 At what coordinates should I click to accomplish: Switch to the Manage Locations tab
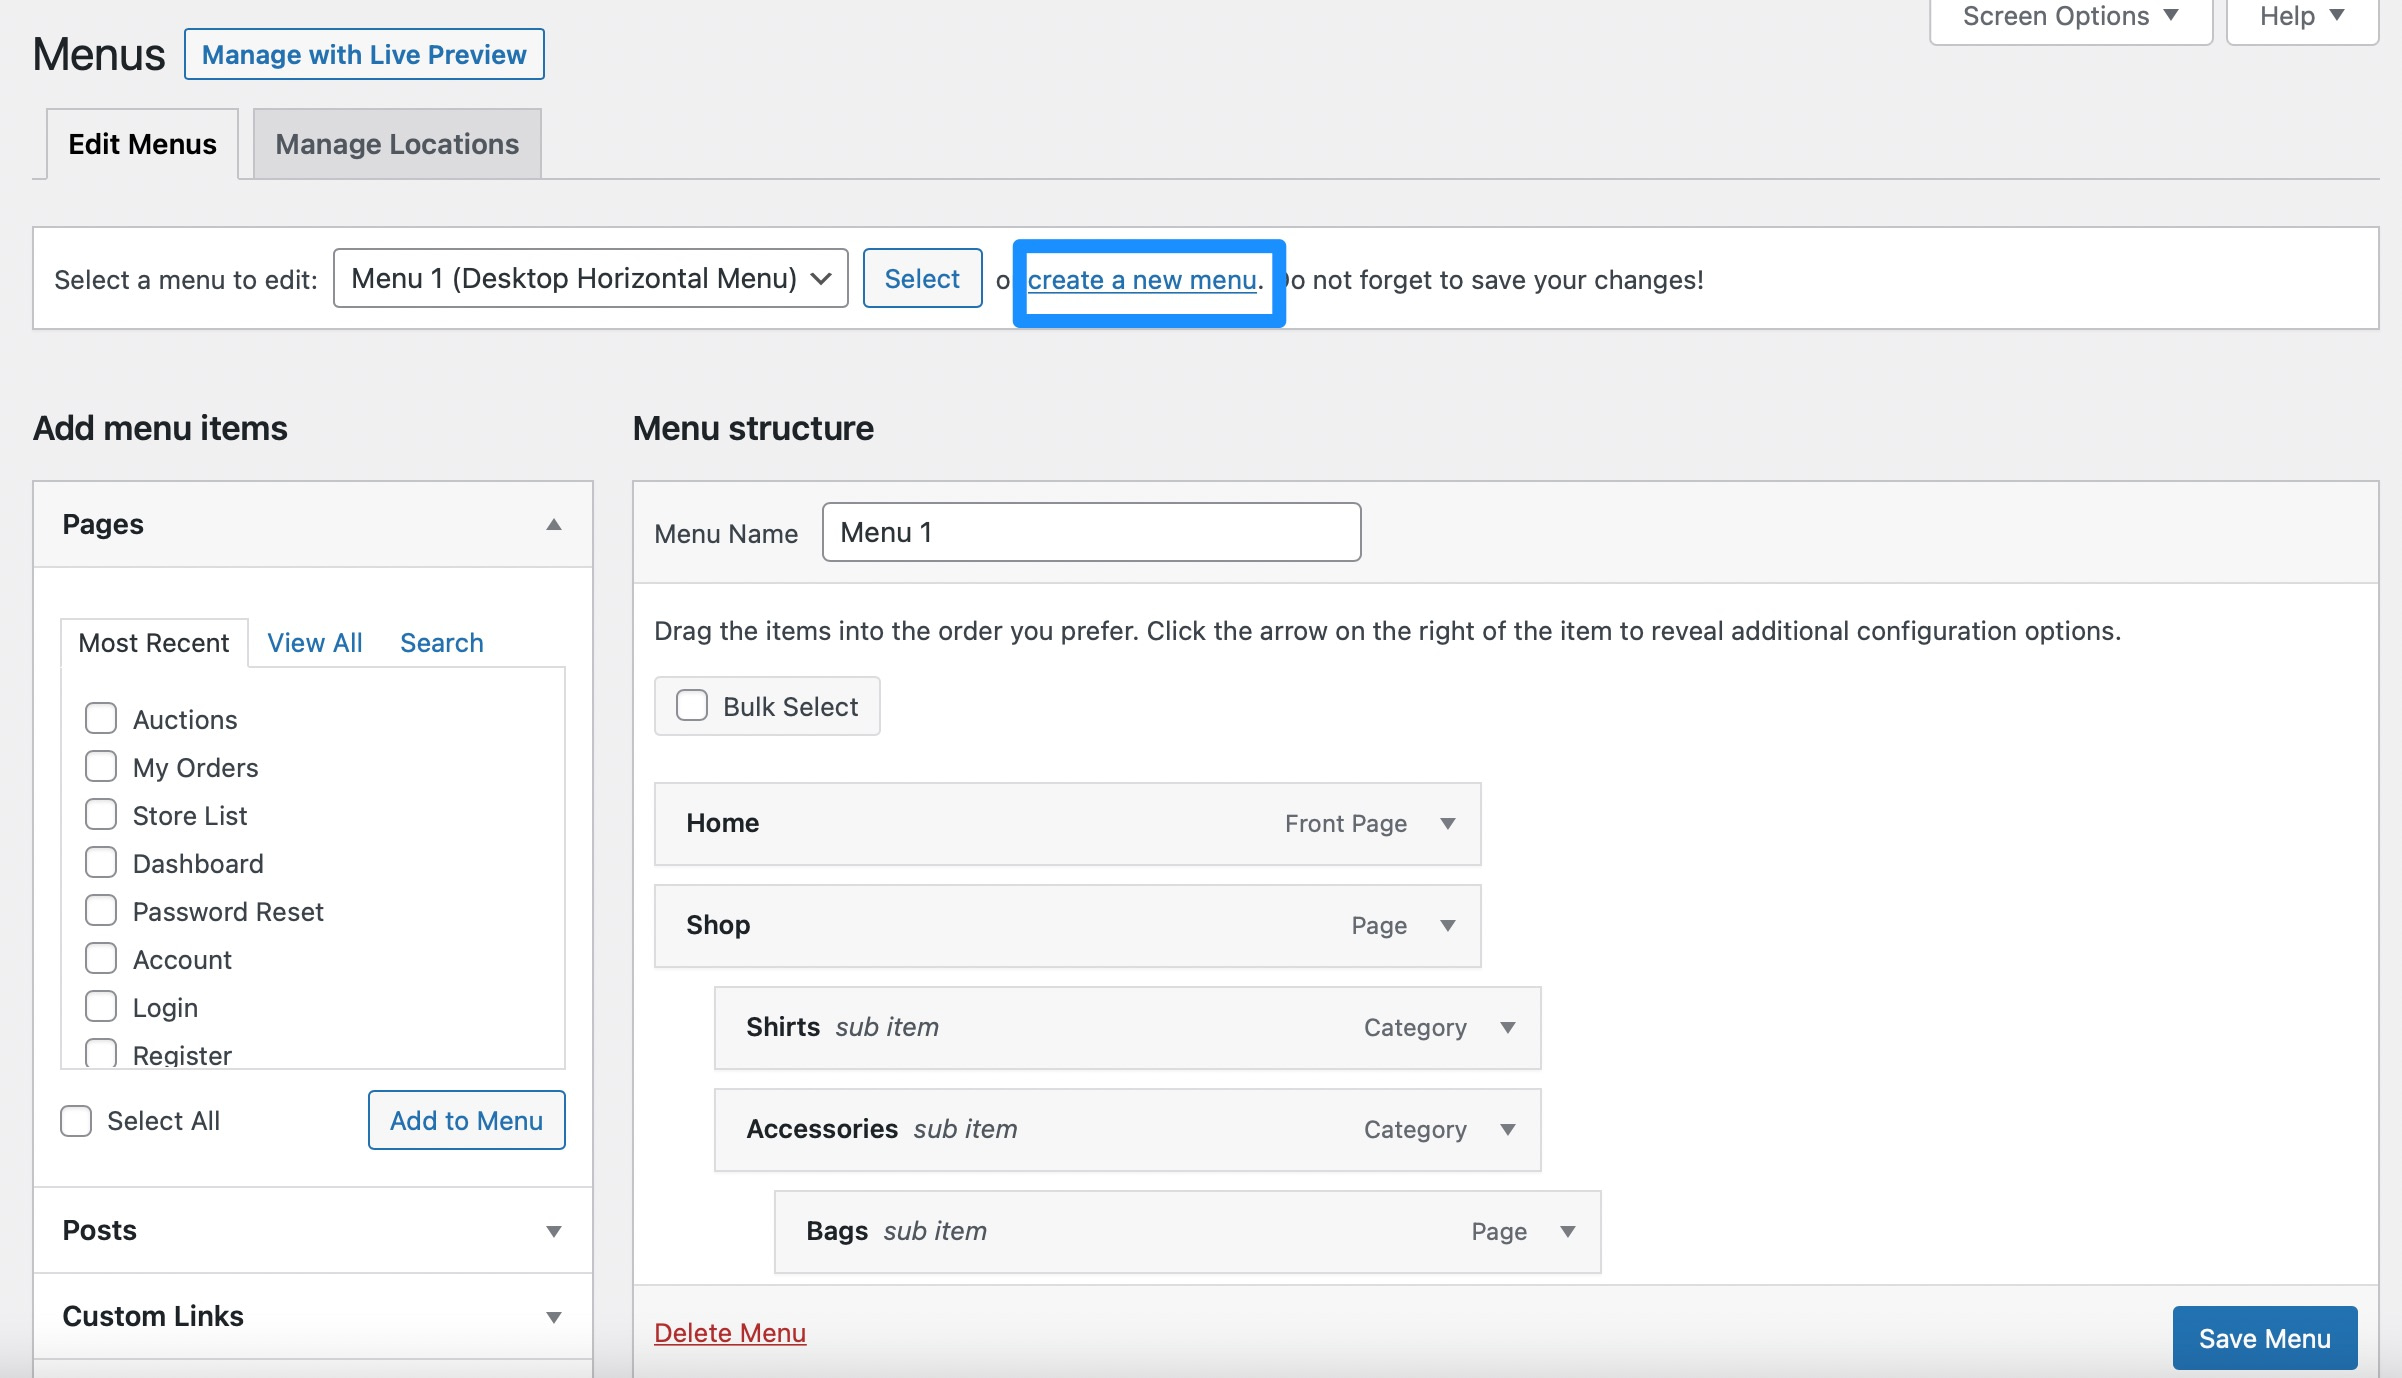click(396, 143)
